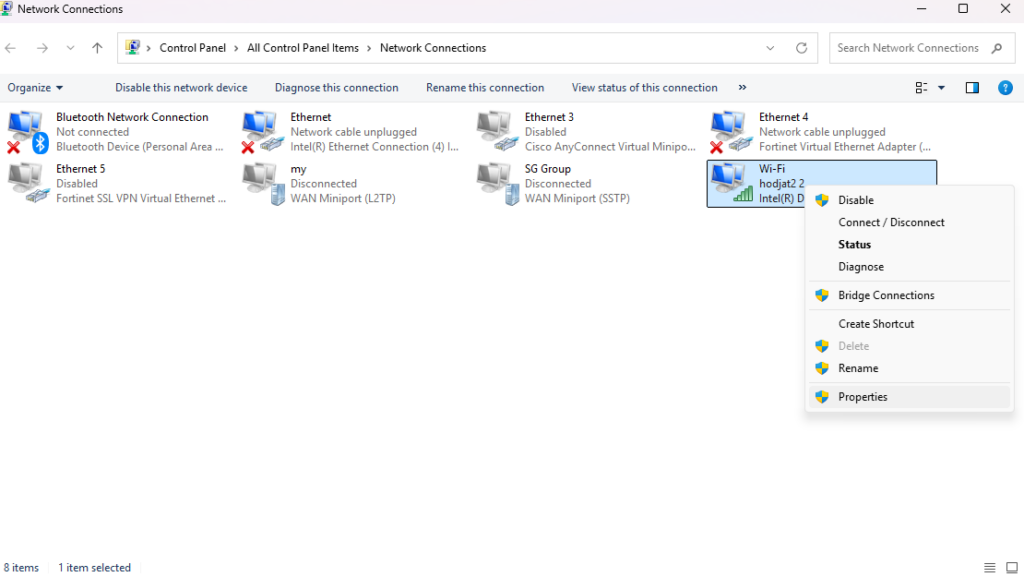Viewport: 1024px width, 577px height.
Task: Click Disable this network device button
Action: [181, 88]
